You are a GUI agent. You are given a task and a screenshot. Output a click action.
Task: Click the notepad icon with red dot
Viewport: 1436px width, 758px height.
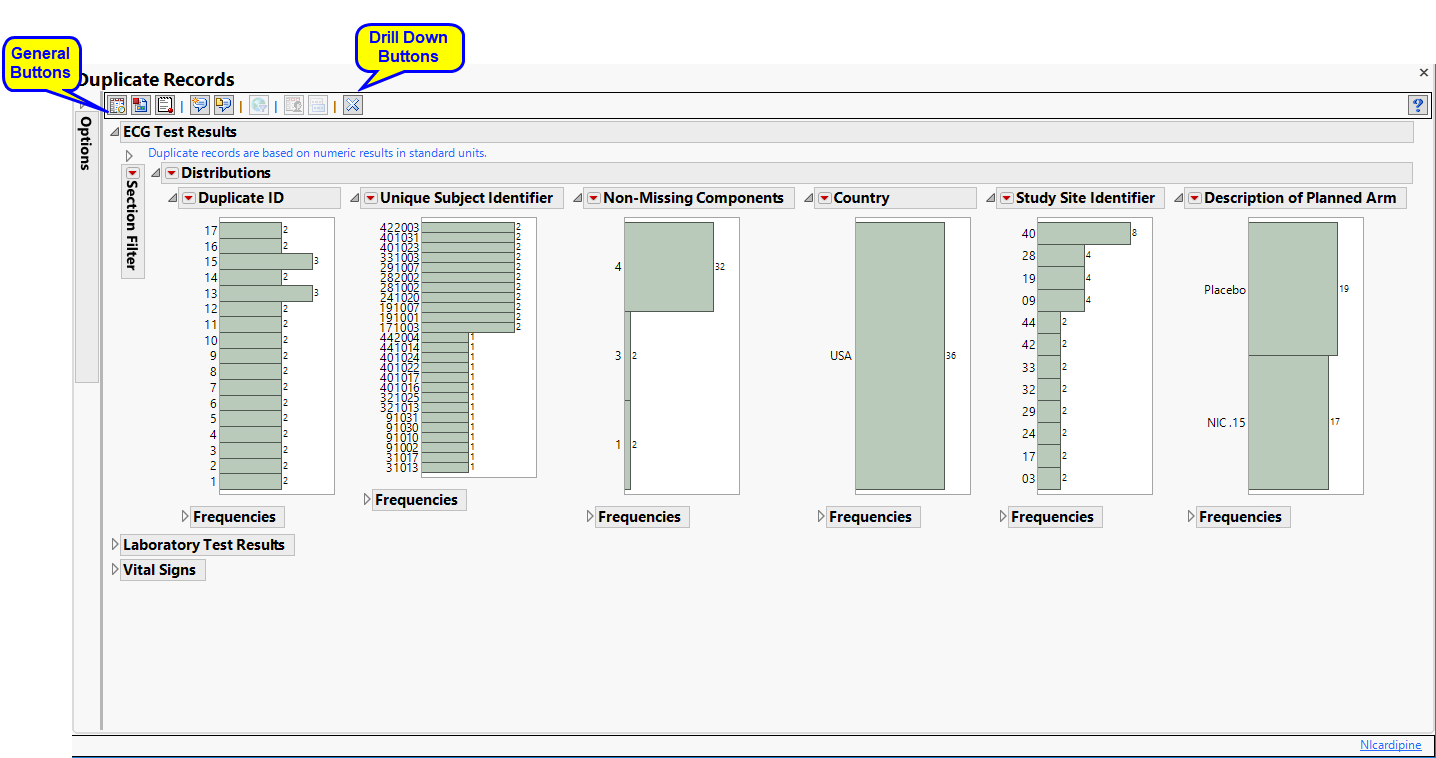point(165,105)
